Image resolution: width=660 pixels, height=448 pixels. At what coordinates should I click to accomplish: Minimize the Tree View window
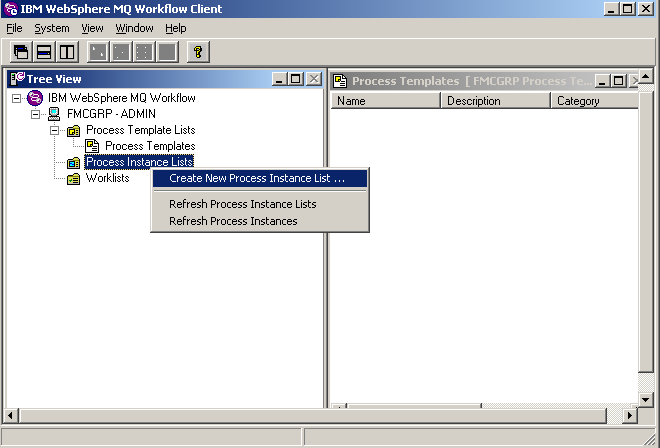point(279,79)
